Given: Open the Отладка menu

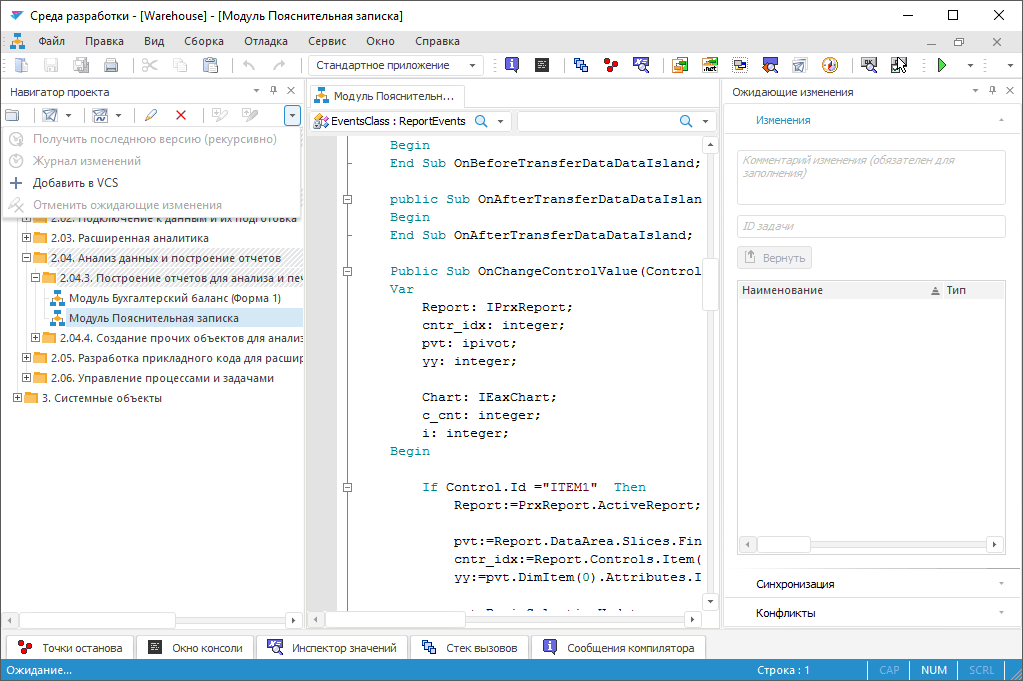Looking at the screenshot, I should click(265, 41).
